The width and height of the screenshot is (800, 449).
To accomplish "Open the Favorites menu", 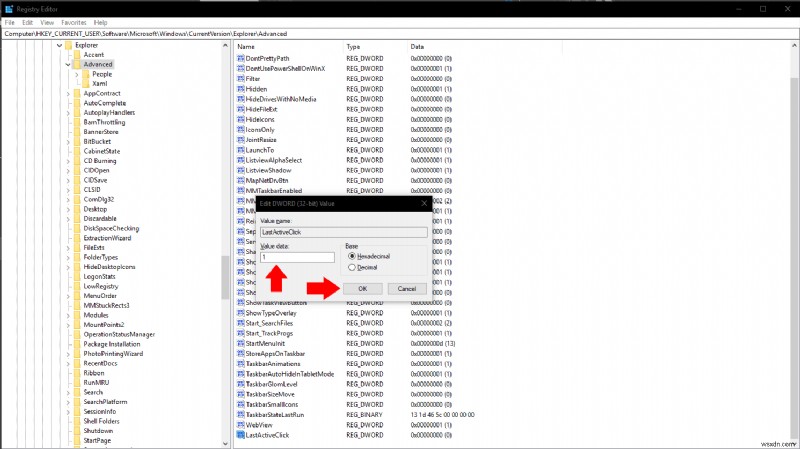I will (x=74, y=22).
